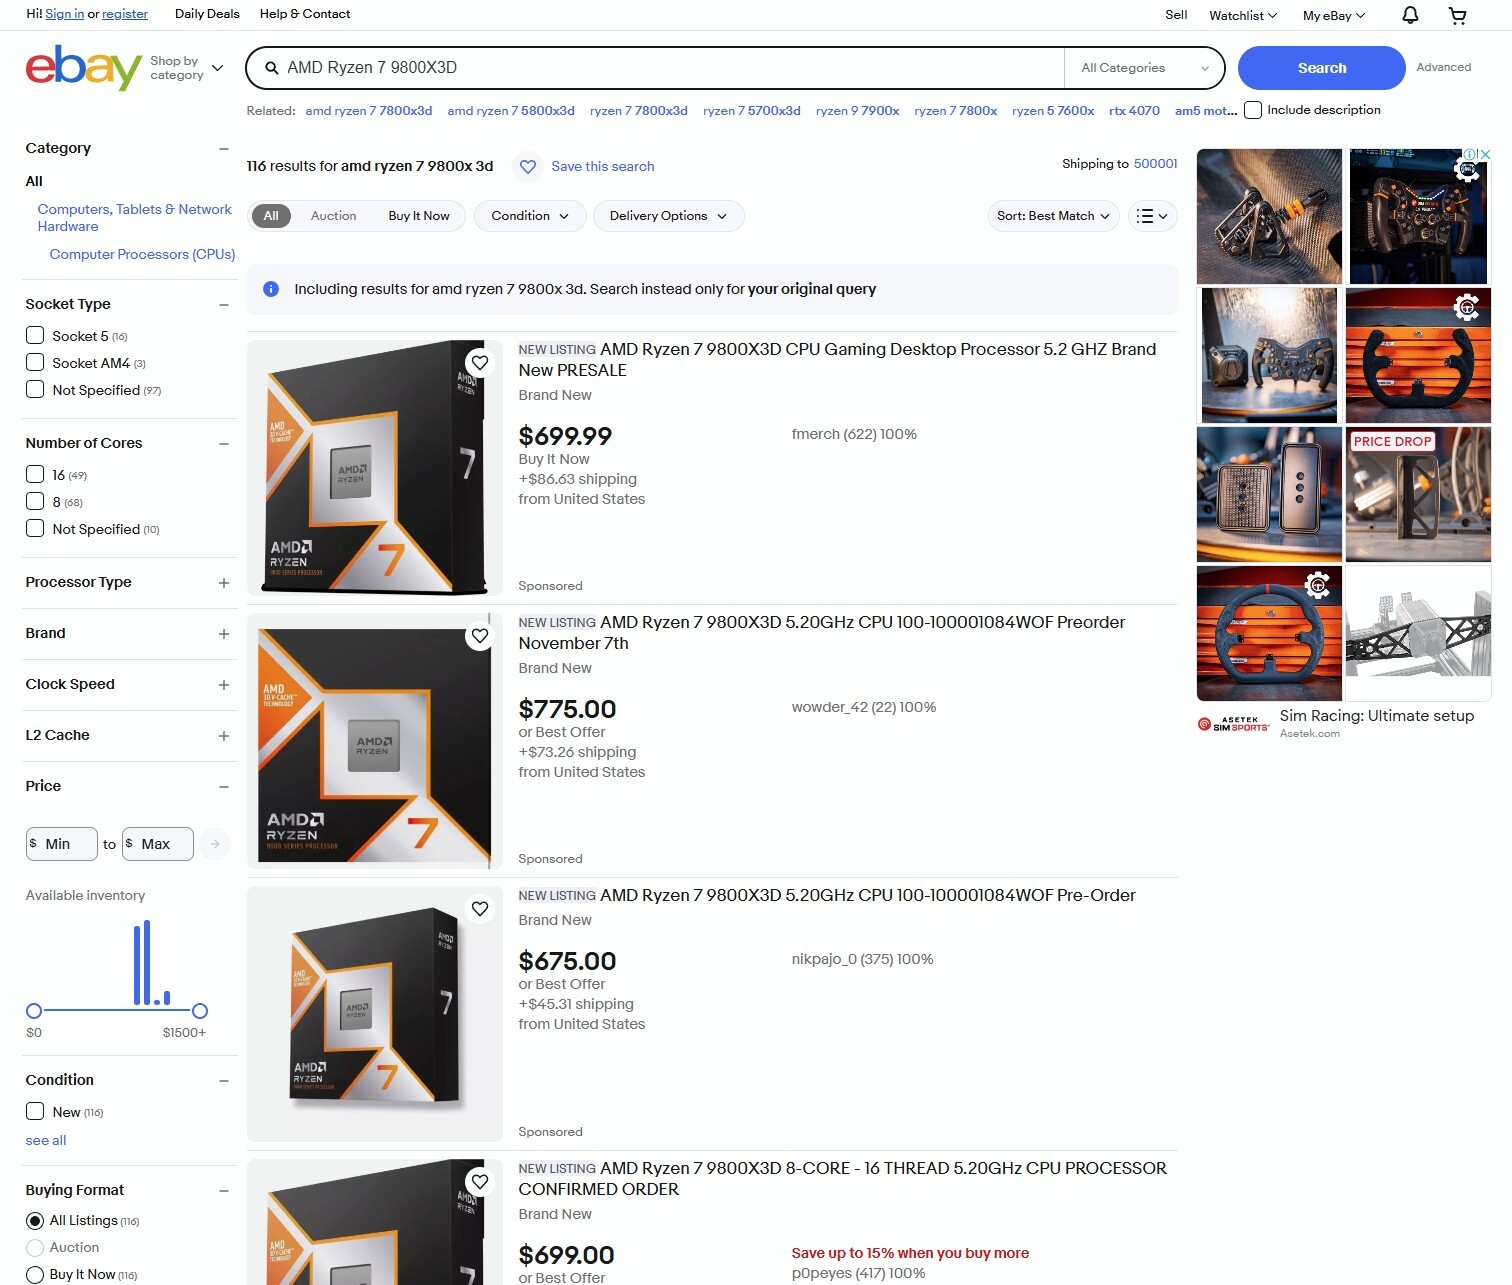Click the Min price input field
The height and width of the screenshot is (1285, 1512).
click(x=62, y=844)
